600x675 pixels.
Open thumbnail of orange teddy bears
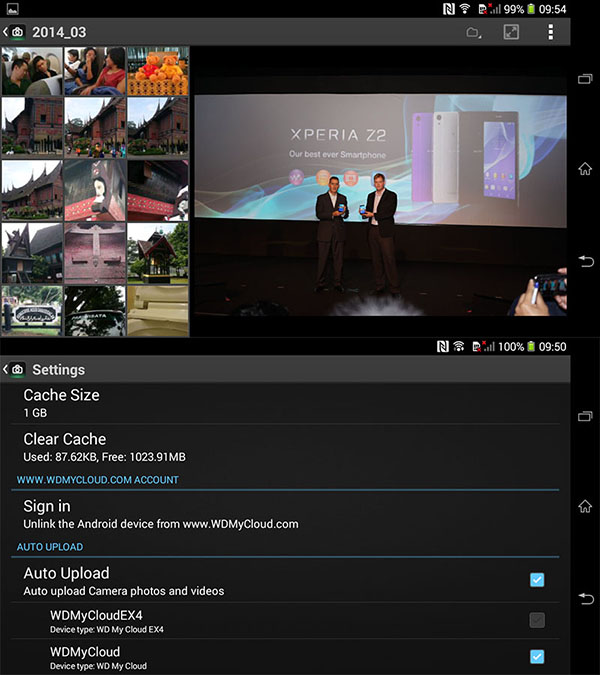[x=158, y=71]
